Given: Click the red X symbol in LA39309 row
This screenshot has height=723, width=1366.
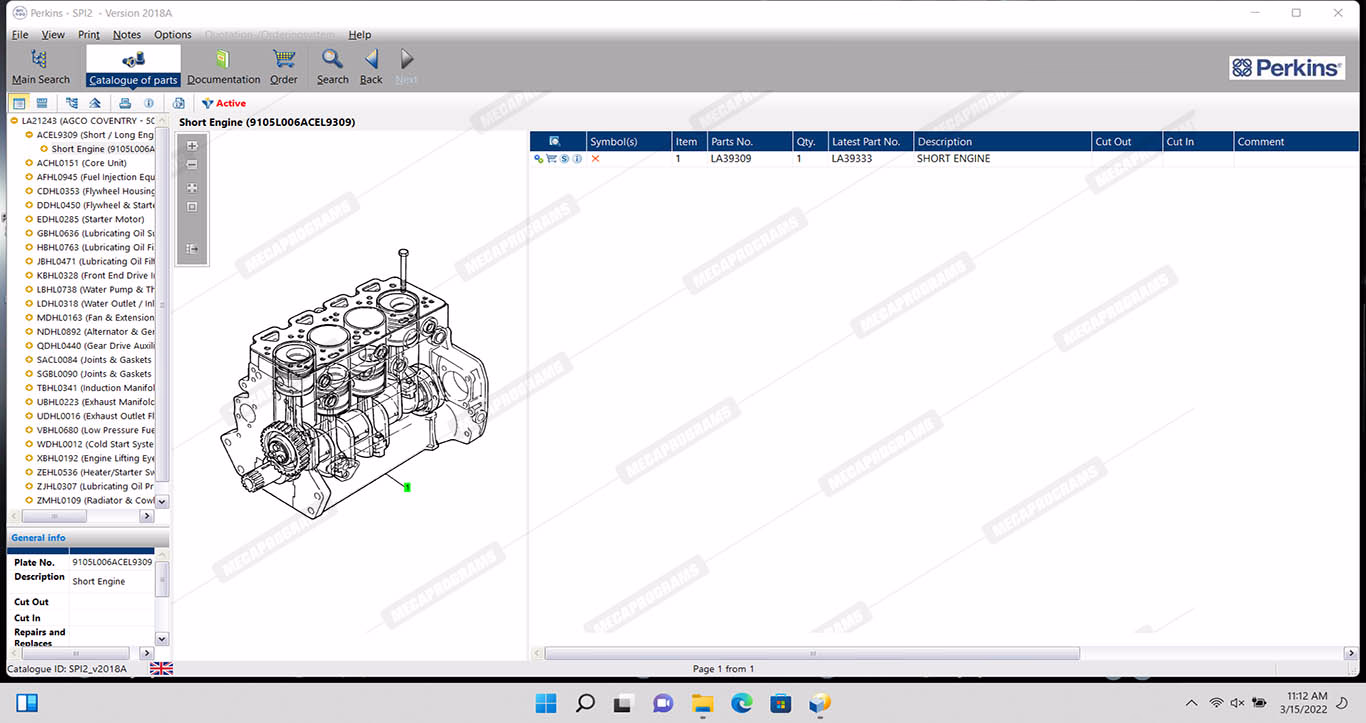Looking at the screenshot, I should 596,159.
